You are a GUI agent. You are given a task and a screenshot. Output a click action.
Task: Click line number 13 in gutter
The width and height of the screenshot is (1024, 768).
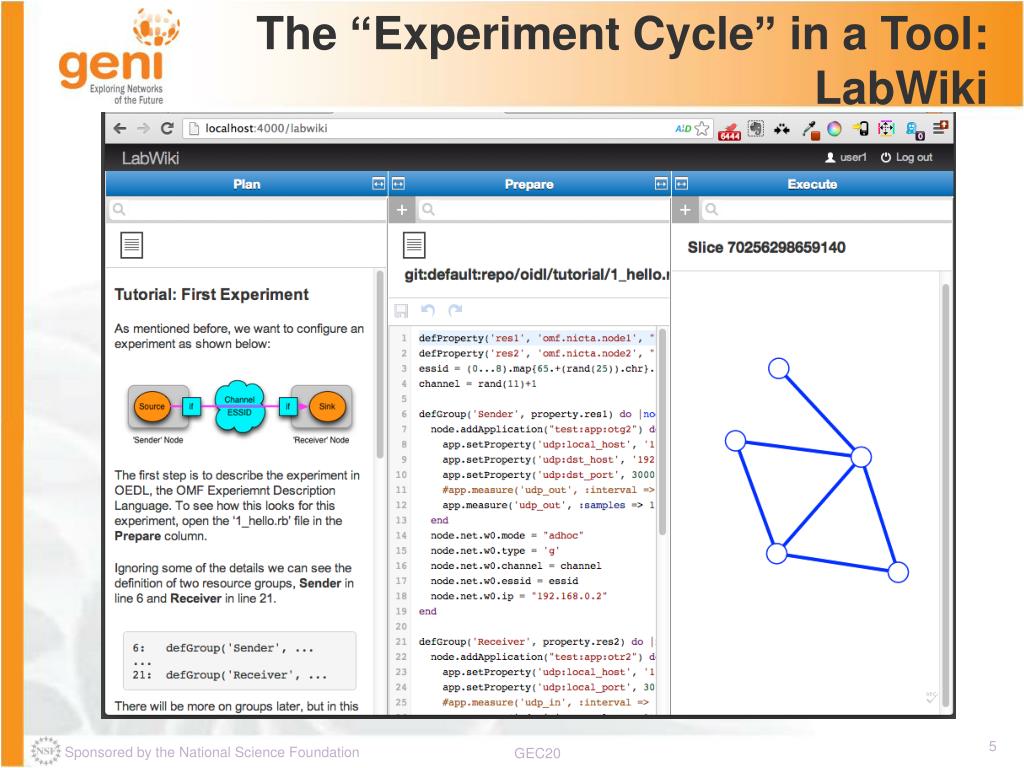(x=401, y=520)
